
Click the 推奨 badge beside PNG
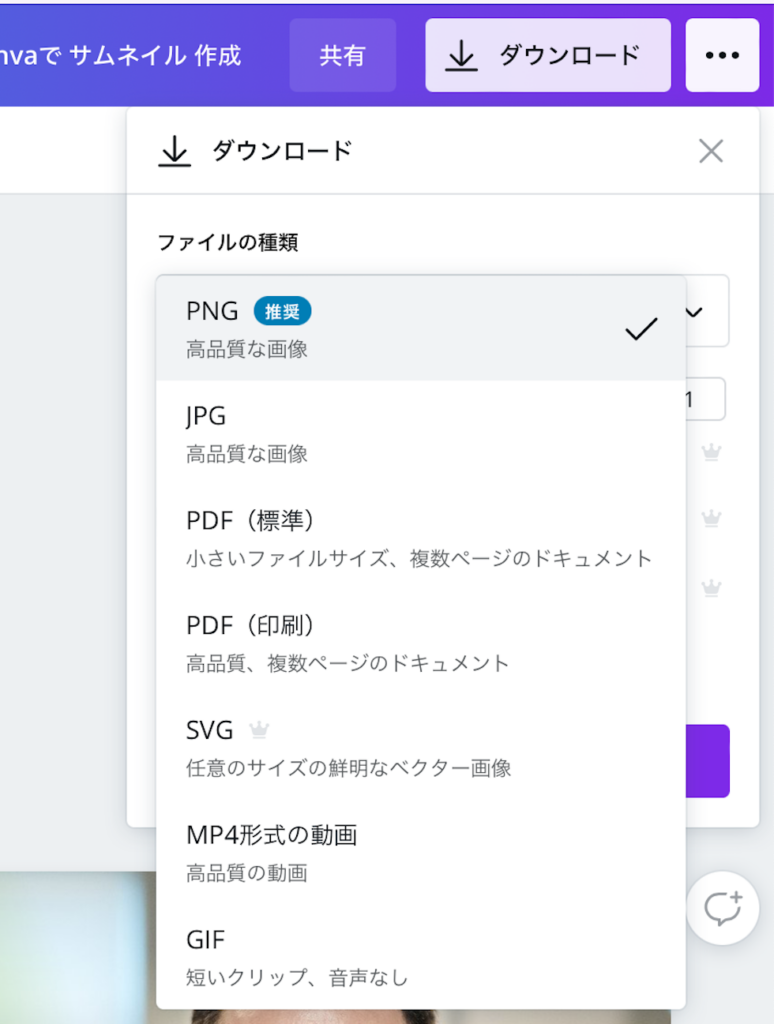coord(282,311)
